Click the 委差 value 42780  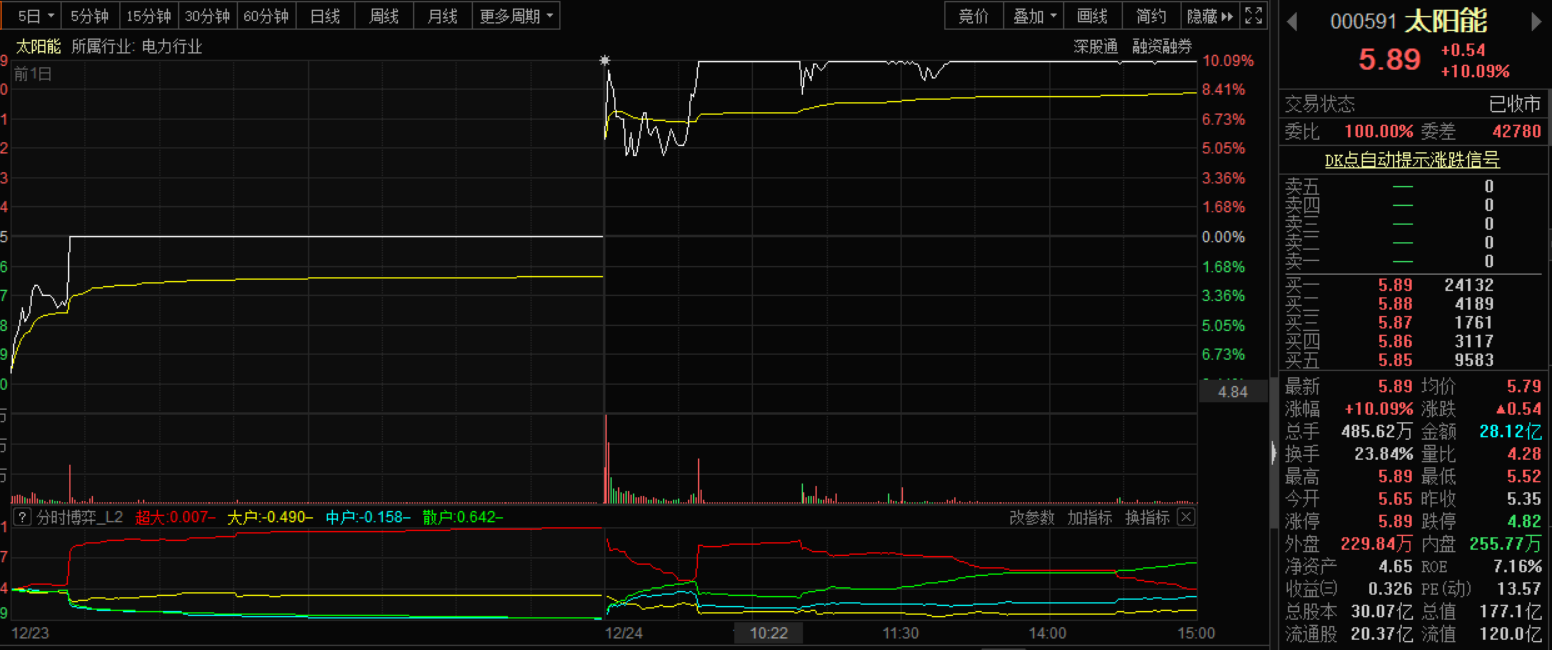tap(1516, 131)
